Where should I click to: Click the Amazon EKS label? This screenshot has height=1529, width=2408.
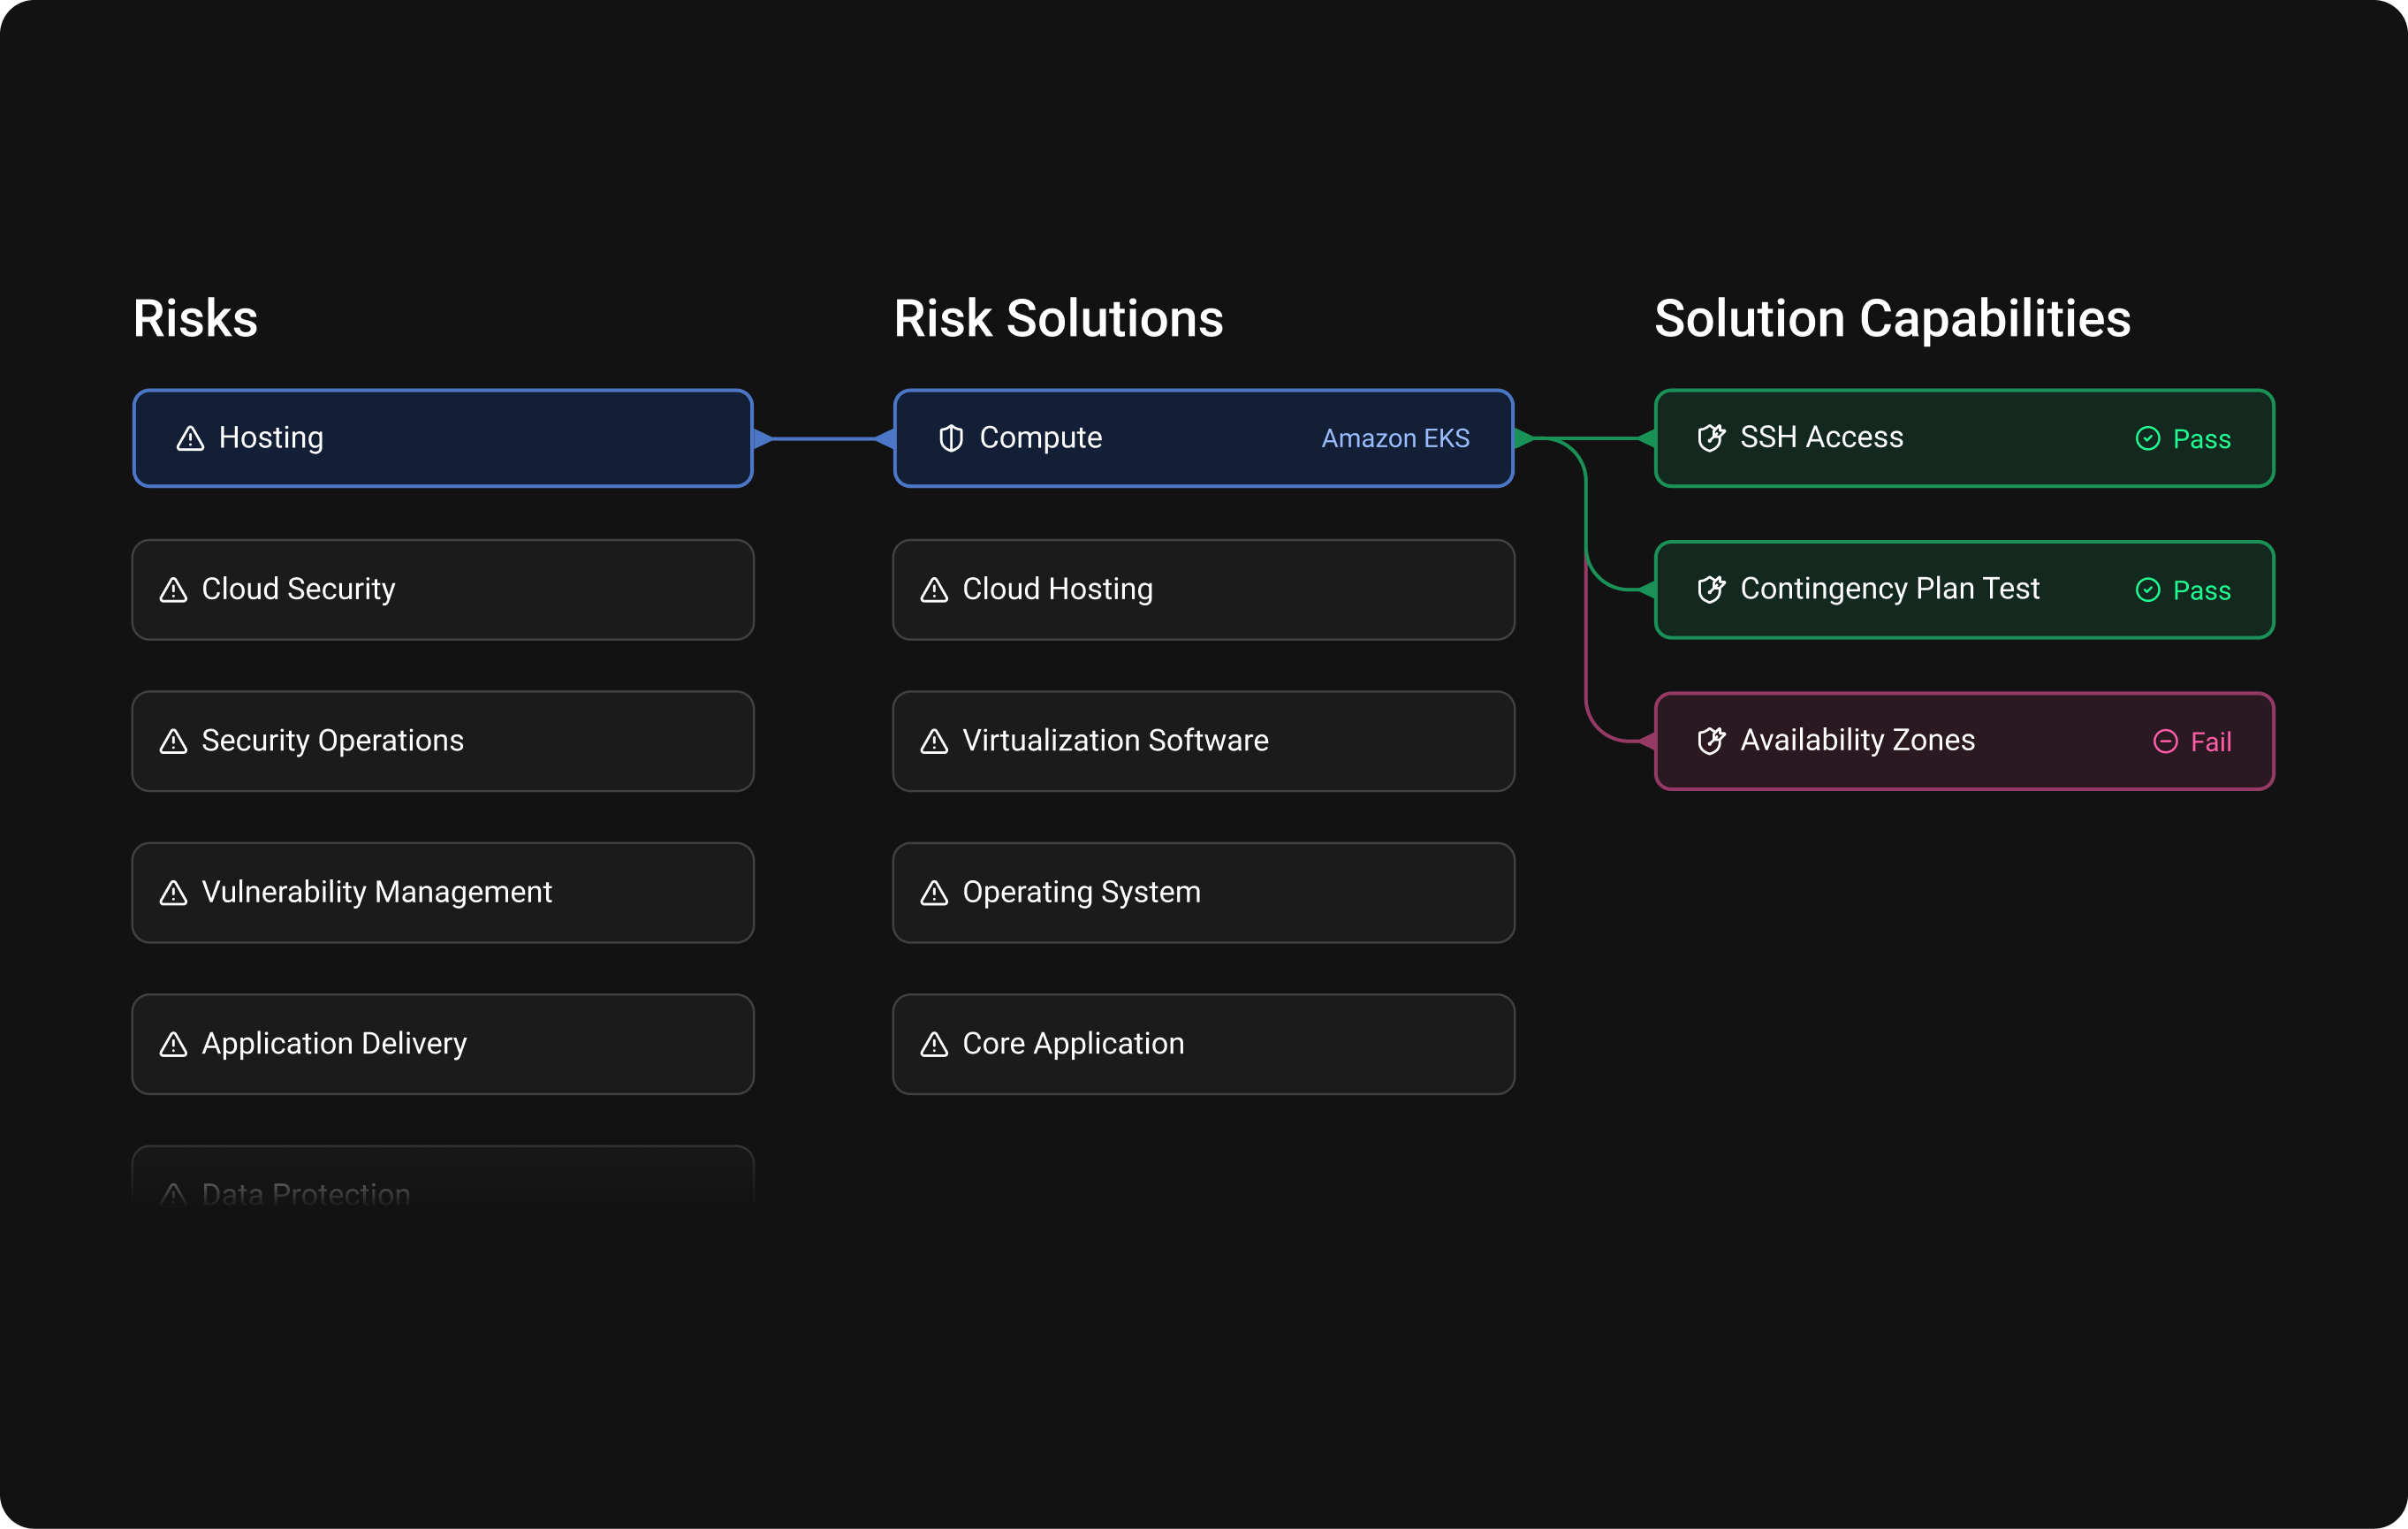tap(1396, 439)
